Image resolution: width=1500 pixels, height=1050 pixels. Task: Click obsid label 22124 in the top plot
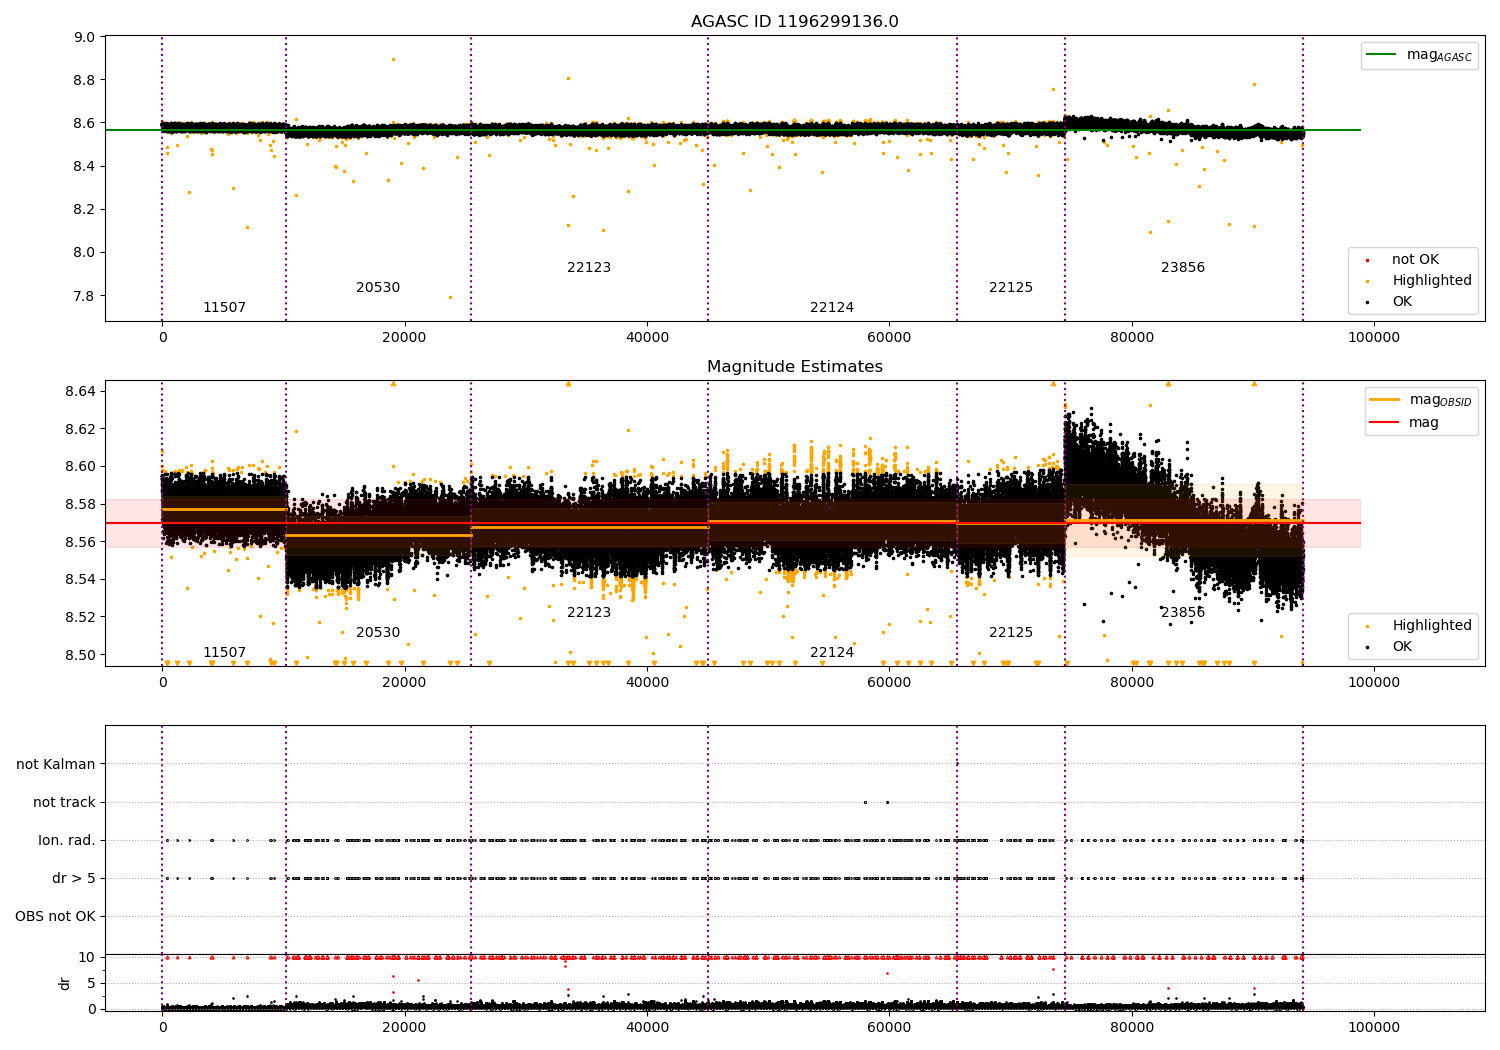(832, 307)
